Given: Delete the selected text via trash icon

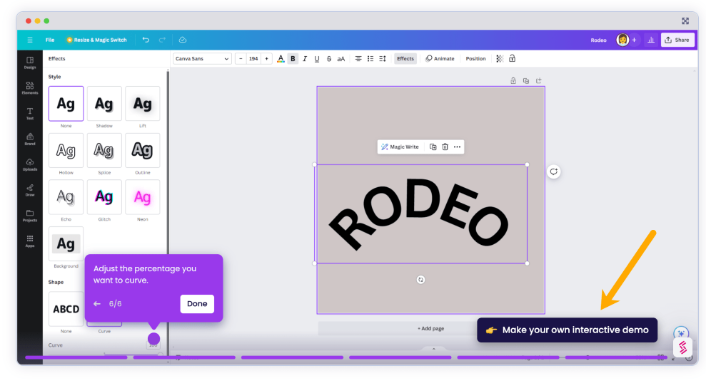Looking at the screenshot, I should pos(445,147).
